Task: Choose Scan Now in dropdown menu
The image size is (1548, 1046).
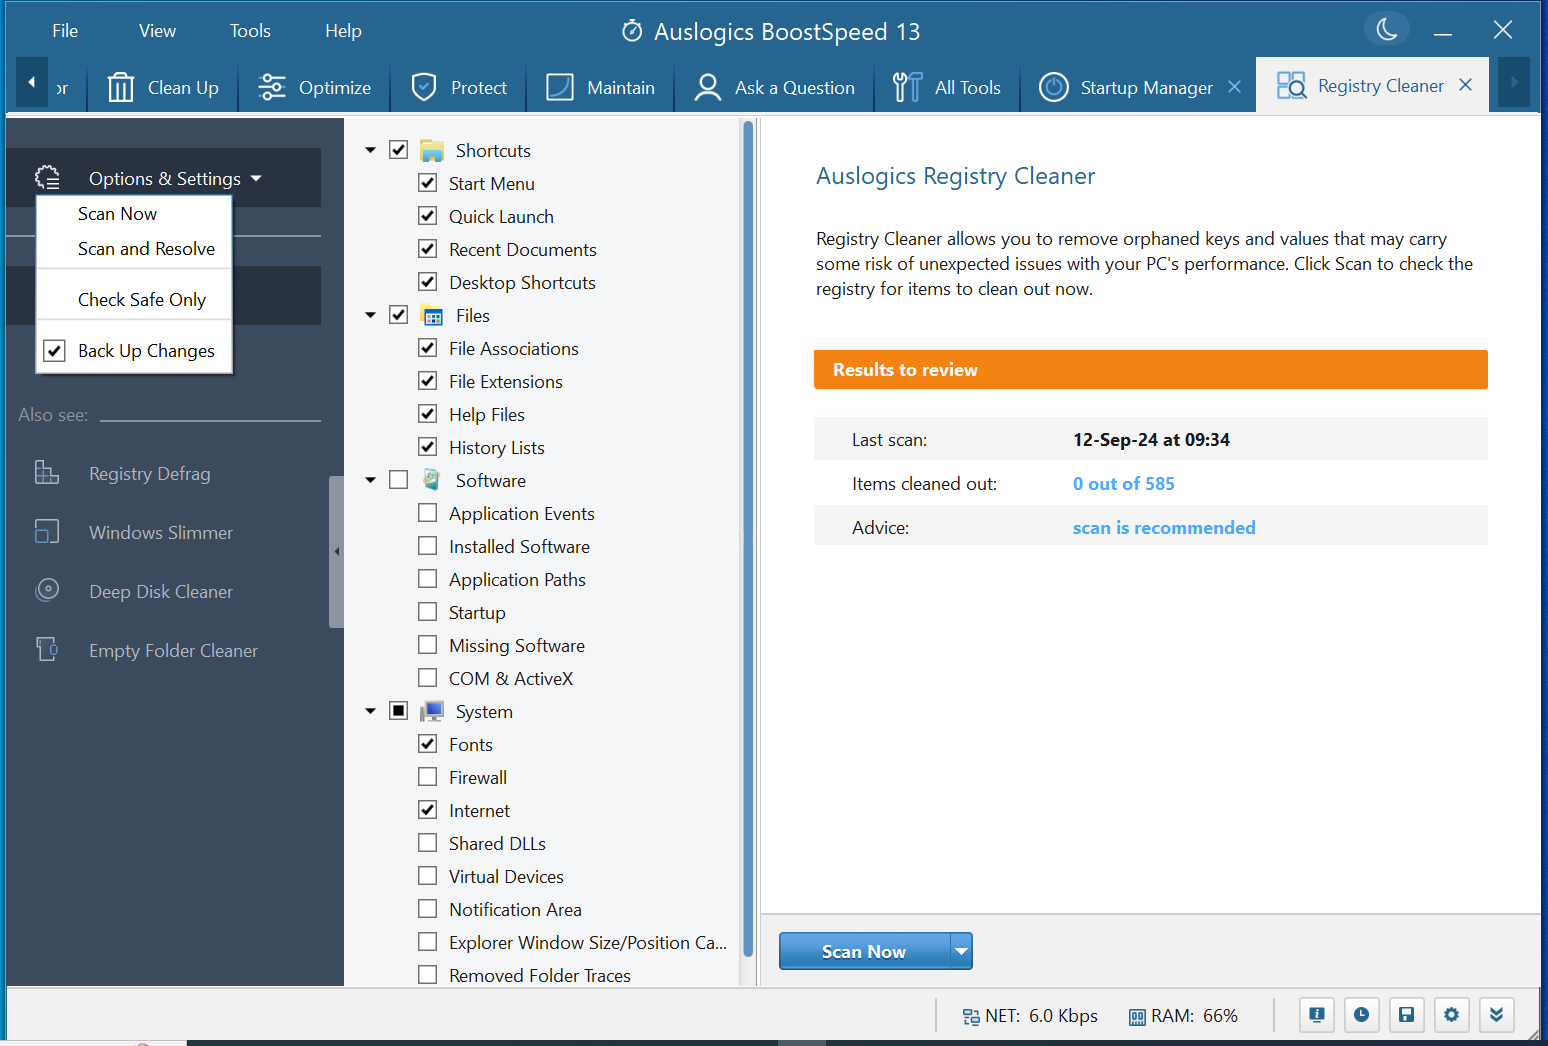Action: click(x=117, y=214)
